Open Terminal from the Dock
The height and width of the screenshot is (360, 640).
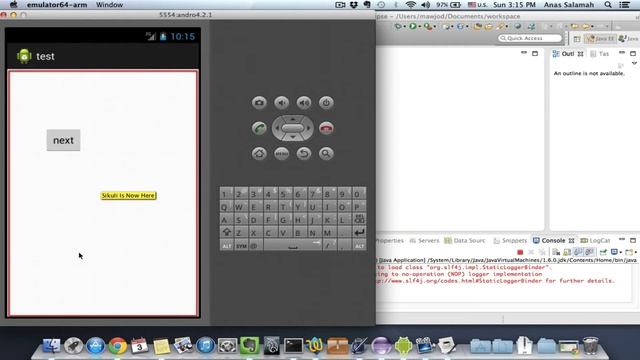tap(293, 345)
